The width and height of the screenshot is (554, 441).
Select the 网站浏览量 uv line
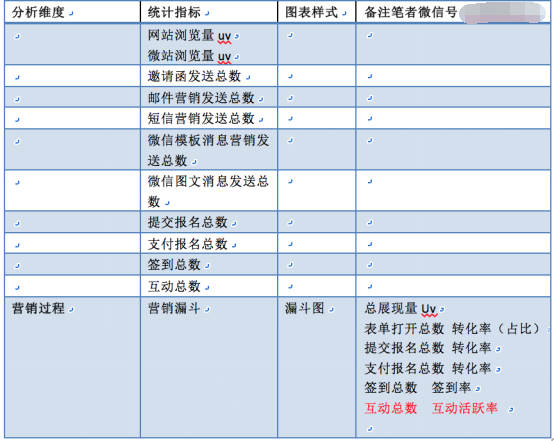click(189, 35)
